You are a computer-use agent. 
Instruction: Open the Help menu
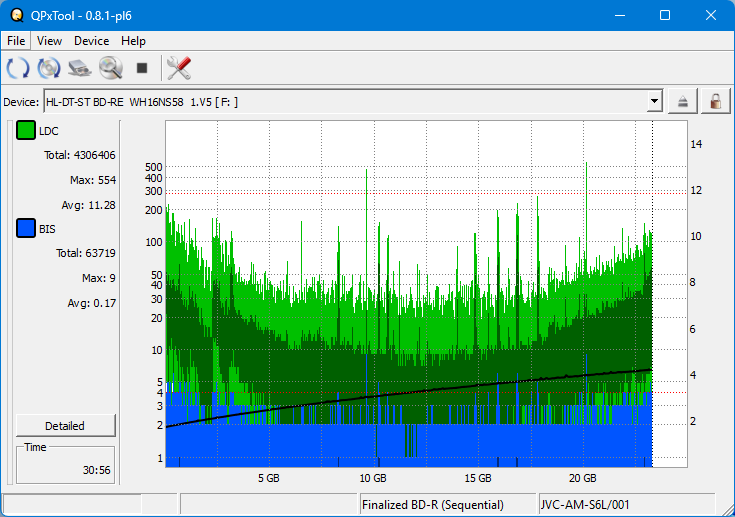point(133,41)
